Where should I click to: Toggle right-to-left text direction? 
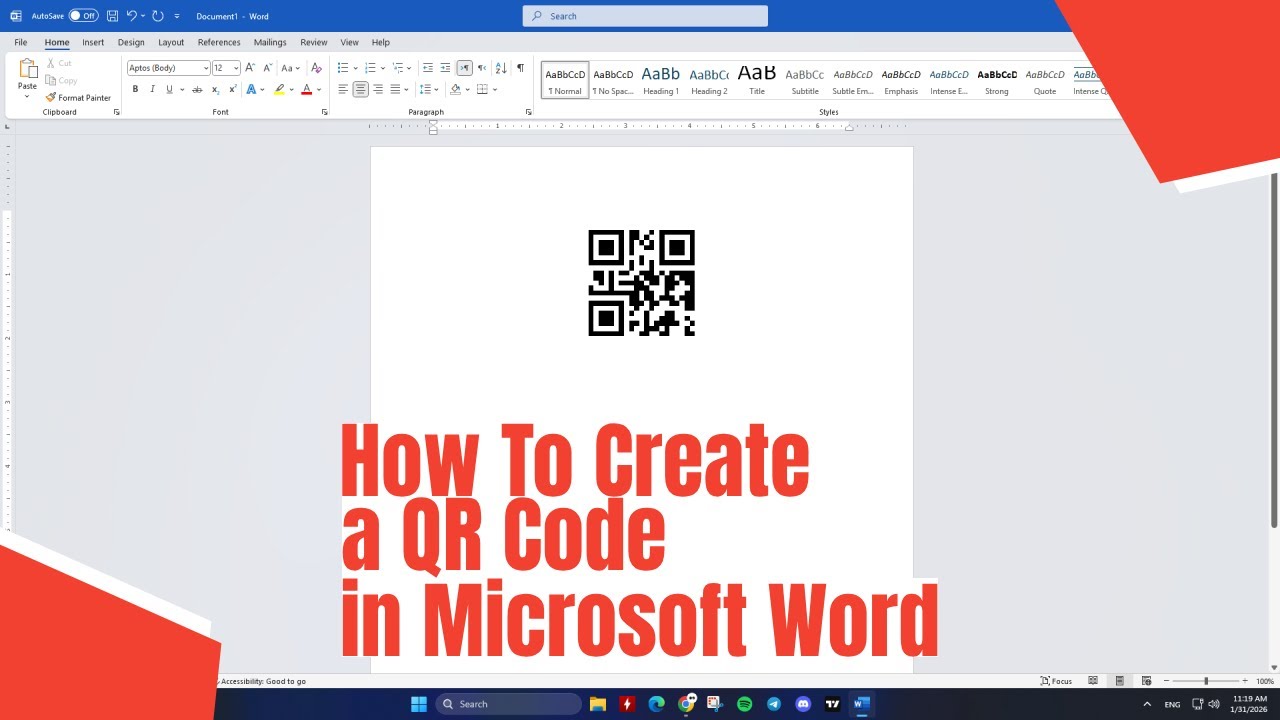pos(482,68)
